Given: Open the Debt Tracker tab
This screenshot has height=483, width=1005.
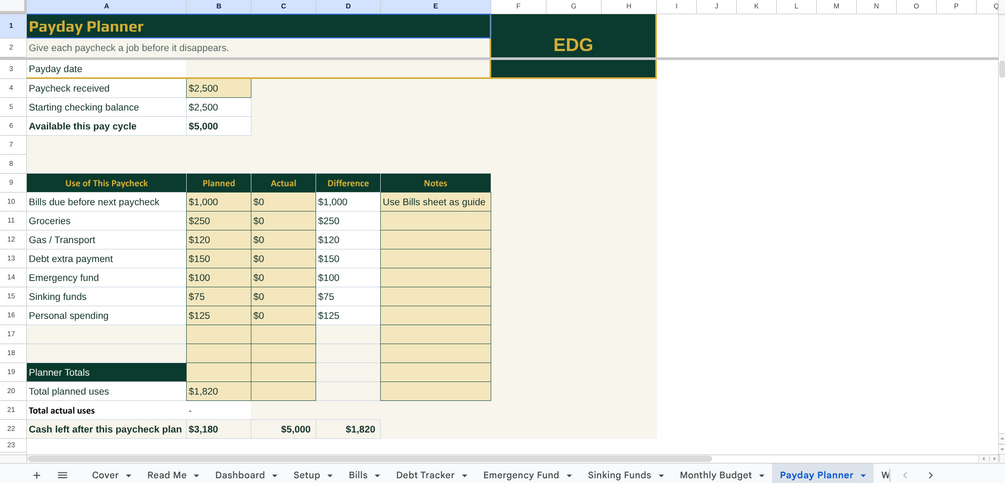Looking at the screenshot, I should point(425,475).
